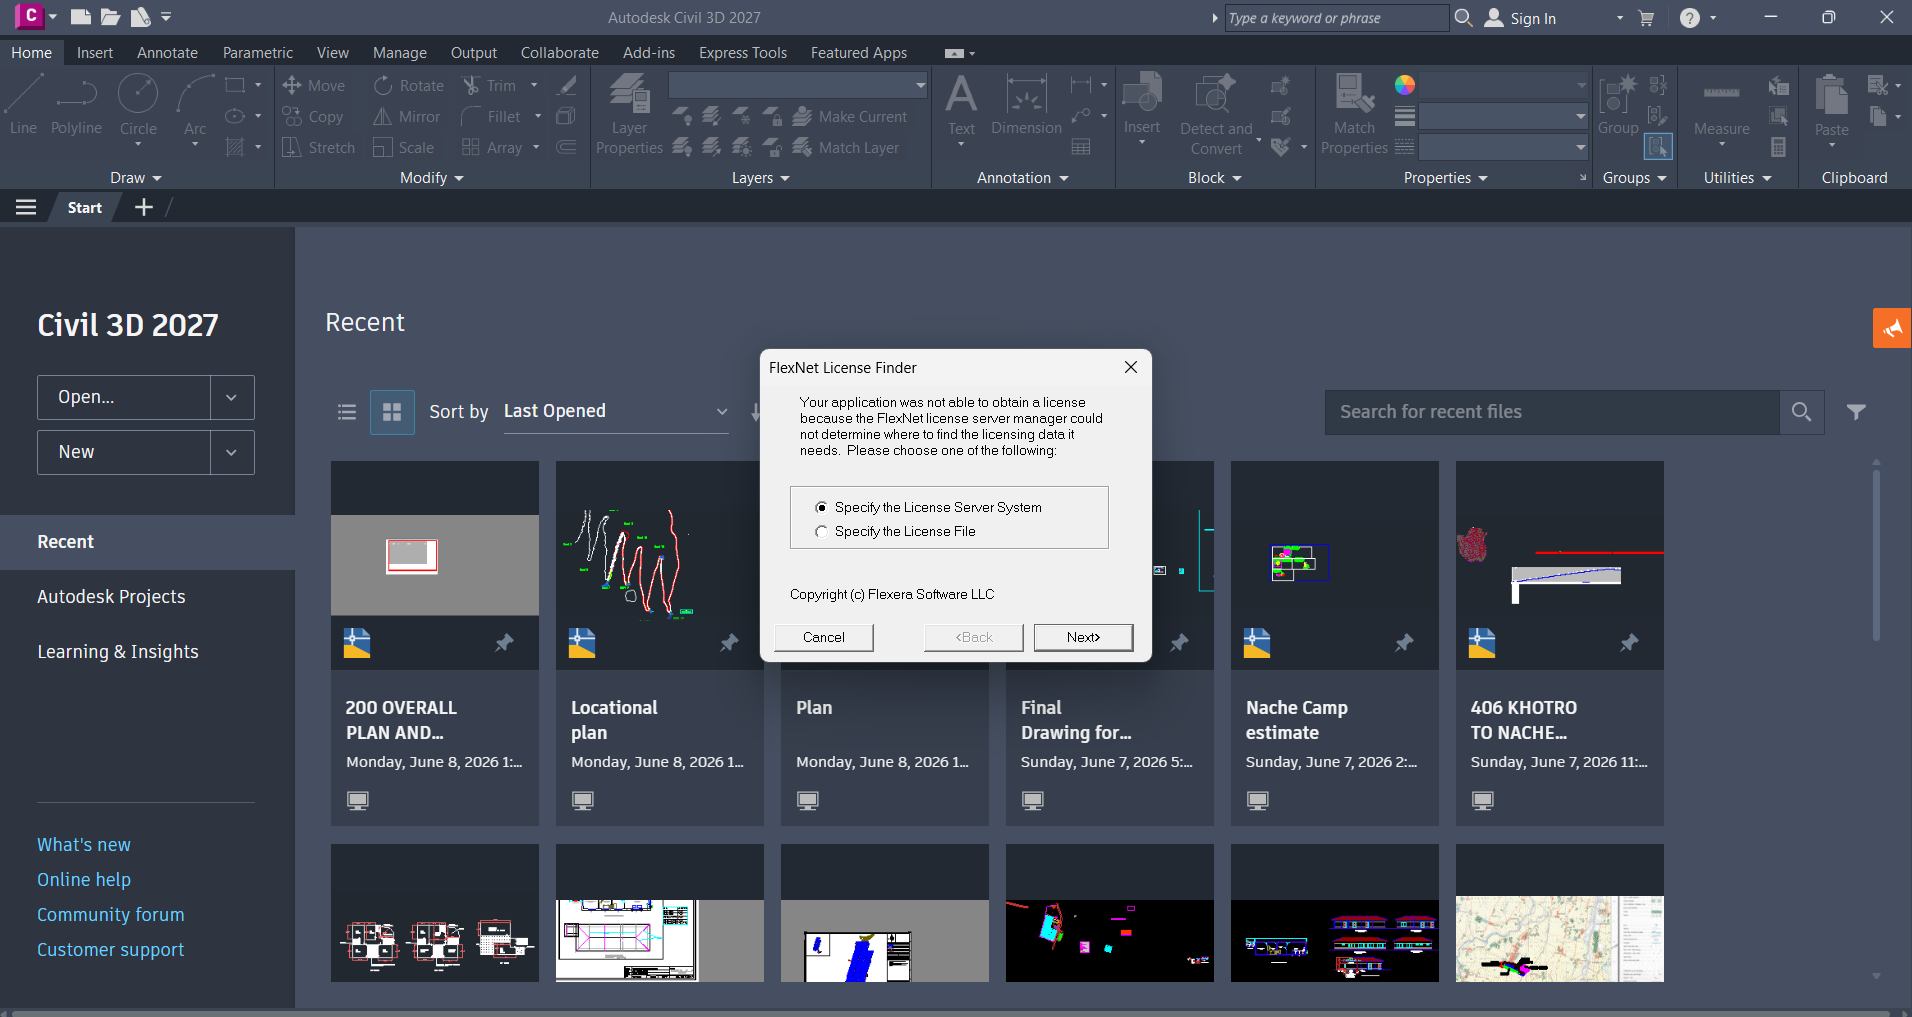The image size is (1912, 1017).
Task: Open the Autodesk App Store cart
Action: pos(1646,18)
